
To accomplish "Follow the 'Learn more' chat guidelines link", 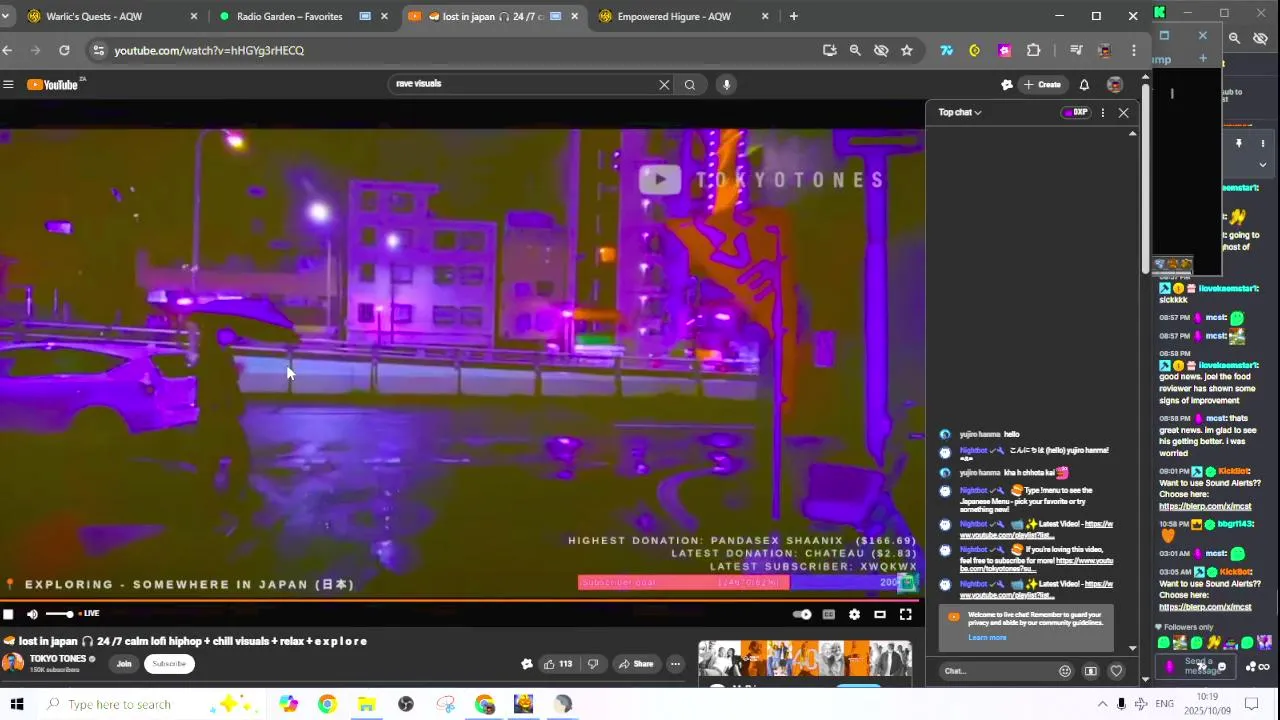I will pyautogui.click(x=987, y=638).
